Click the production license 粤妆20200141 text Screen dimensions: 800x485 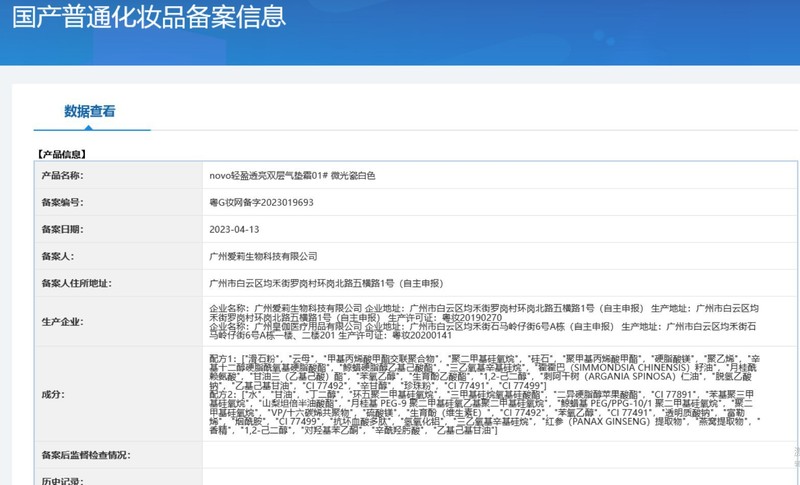point(421,335)
